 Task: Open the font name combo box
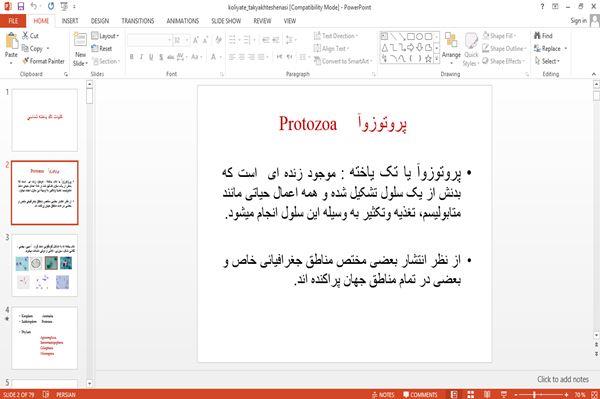tap(149, 40)
